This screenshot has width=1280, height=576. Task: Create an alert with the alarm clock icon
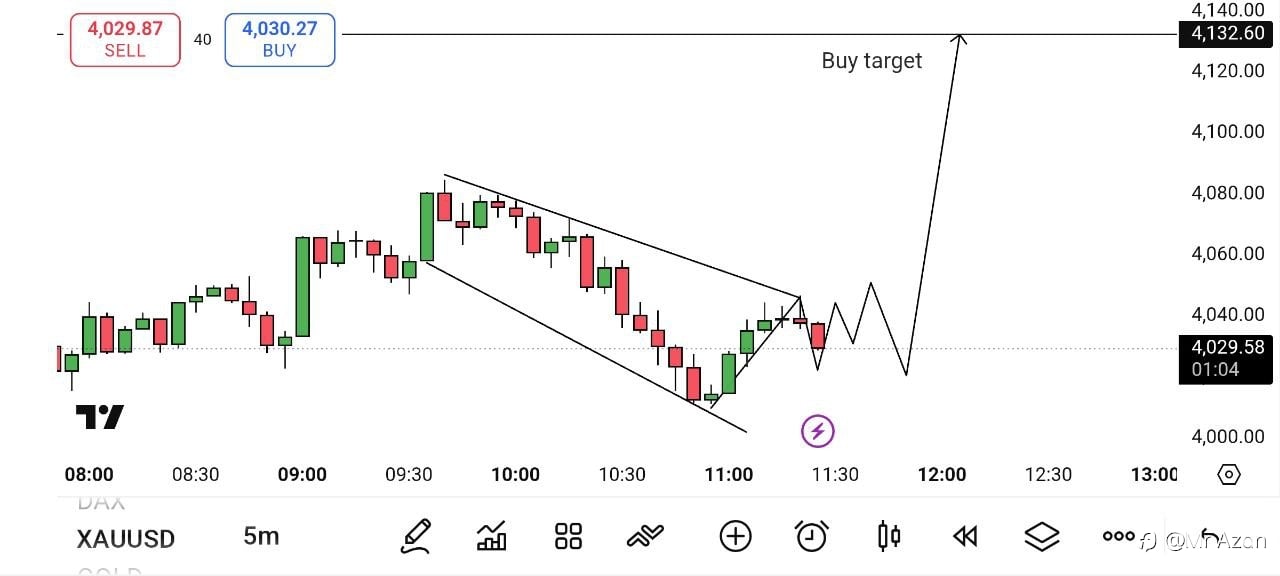click(811, 537)
